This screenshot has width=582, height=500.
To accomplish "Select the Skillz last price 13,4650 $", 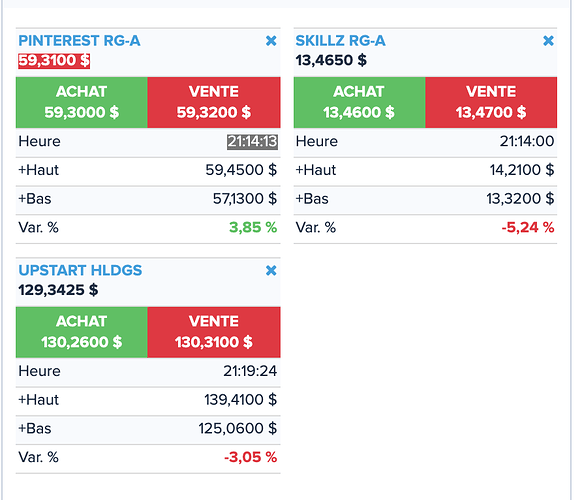I will point(331,61).
